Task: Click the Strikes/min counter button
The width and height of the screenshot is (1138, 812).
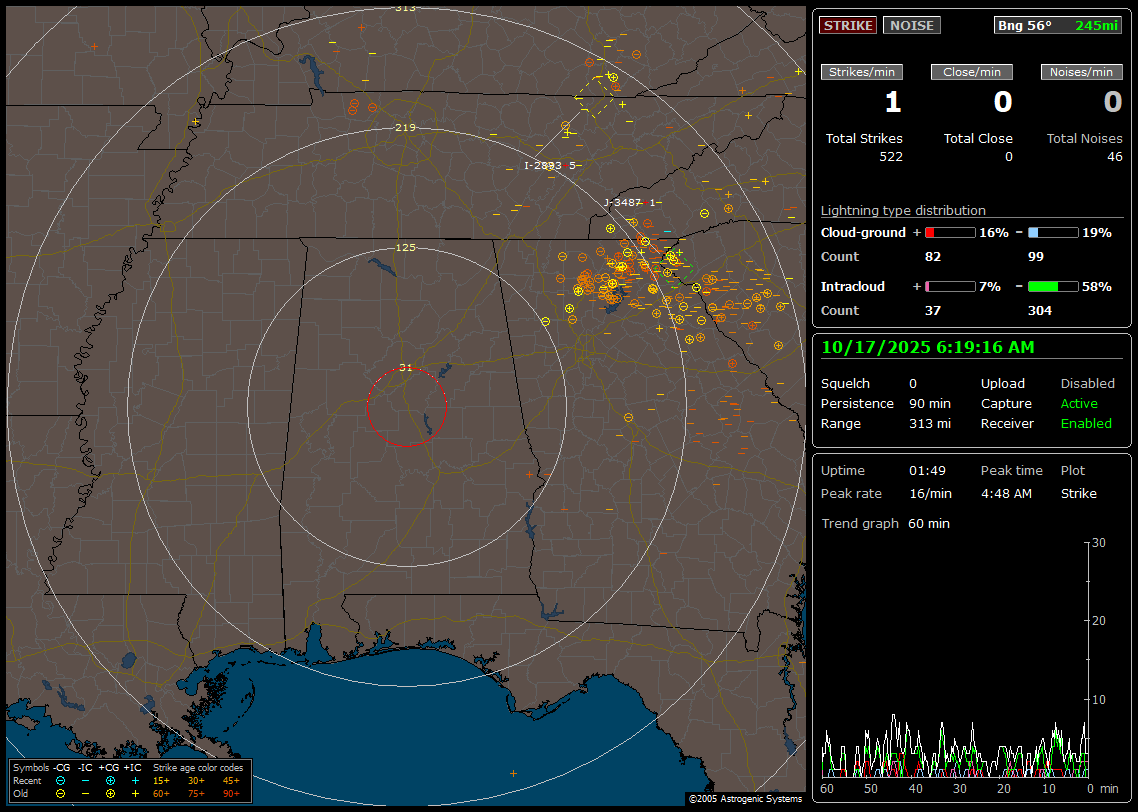Action: point(862,72)
